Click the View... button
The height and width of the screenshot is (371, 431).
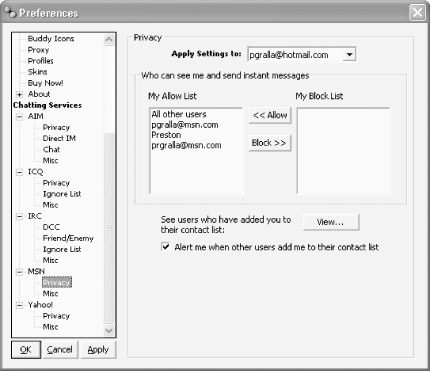coord(331,222)
